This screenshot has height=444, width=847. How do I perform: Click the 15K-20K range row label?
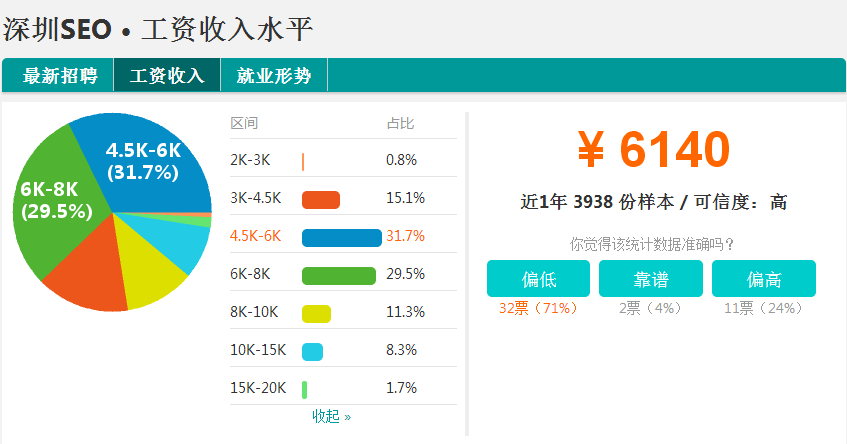tap(258, 388)
